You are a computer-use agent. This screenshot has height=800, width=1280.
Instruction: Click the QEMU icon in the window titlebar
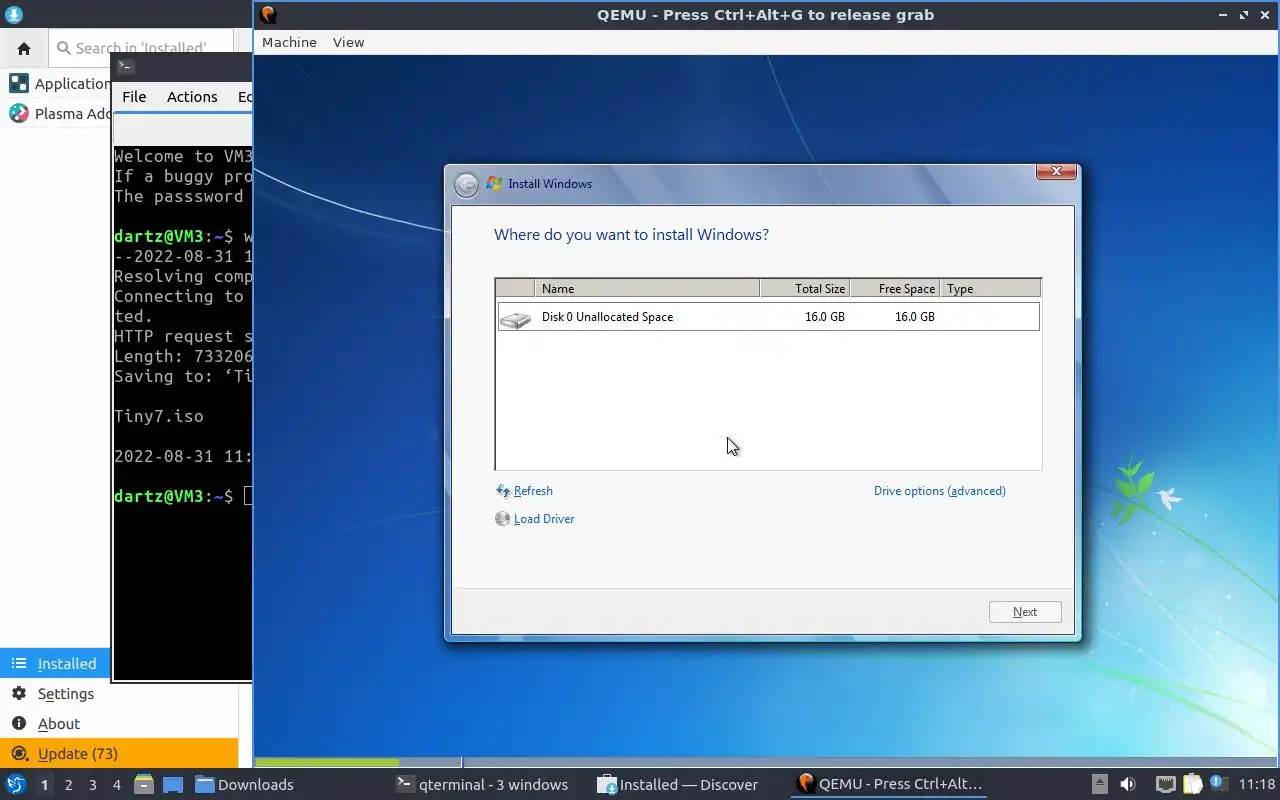(x=267, y=14)
